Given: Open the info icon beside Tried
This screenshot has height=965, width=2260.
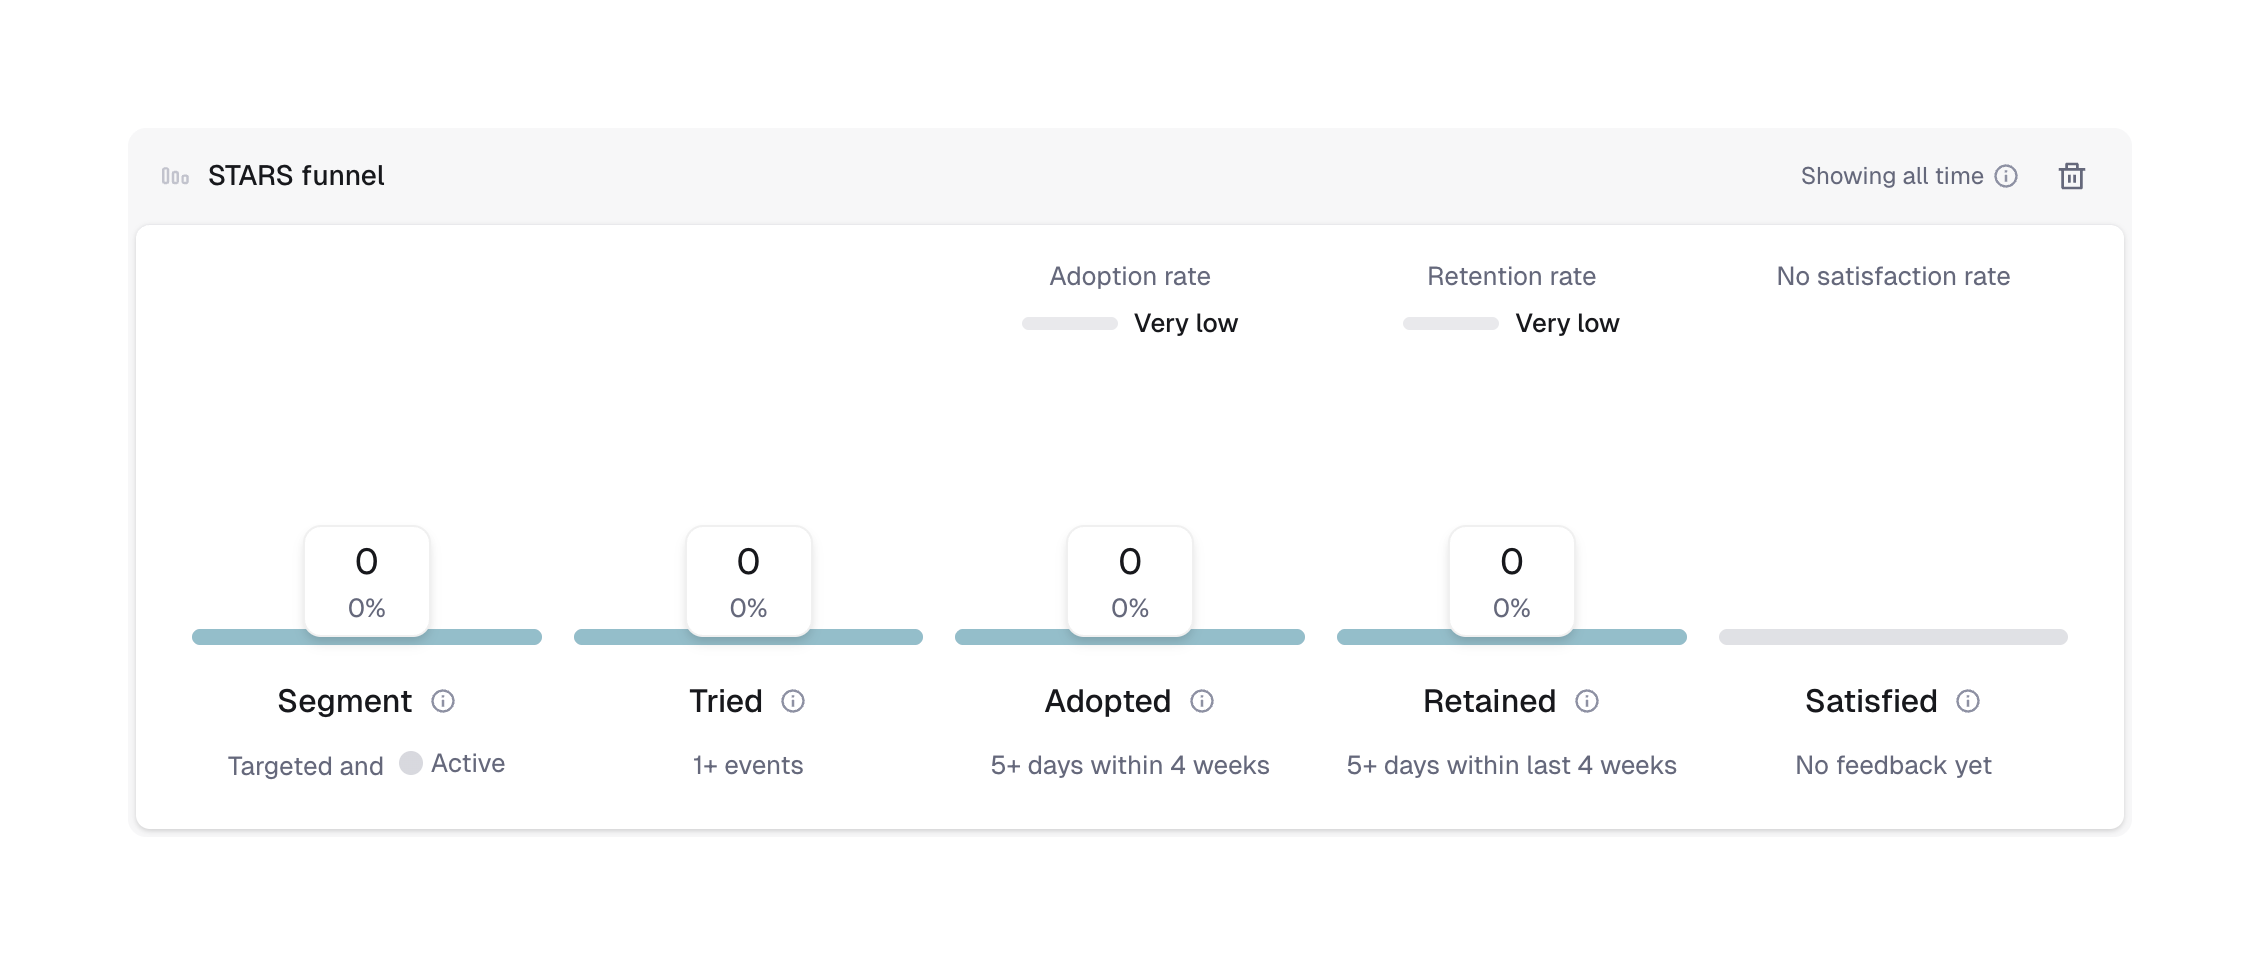Looking at the screenshot, I should [x=793, y=701].
